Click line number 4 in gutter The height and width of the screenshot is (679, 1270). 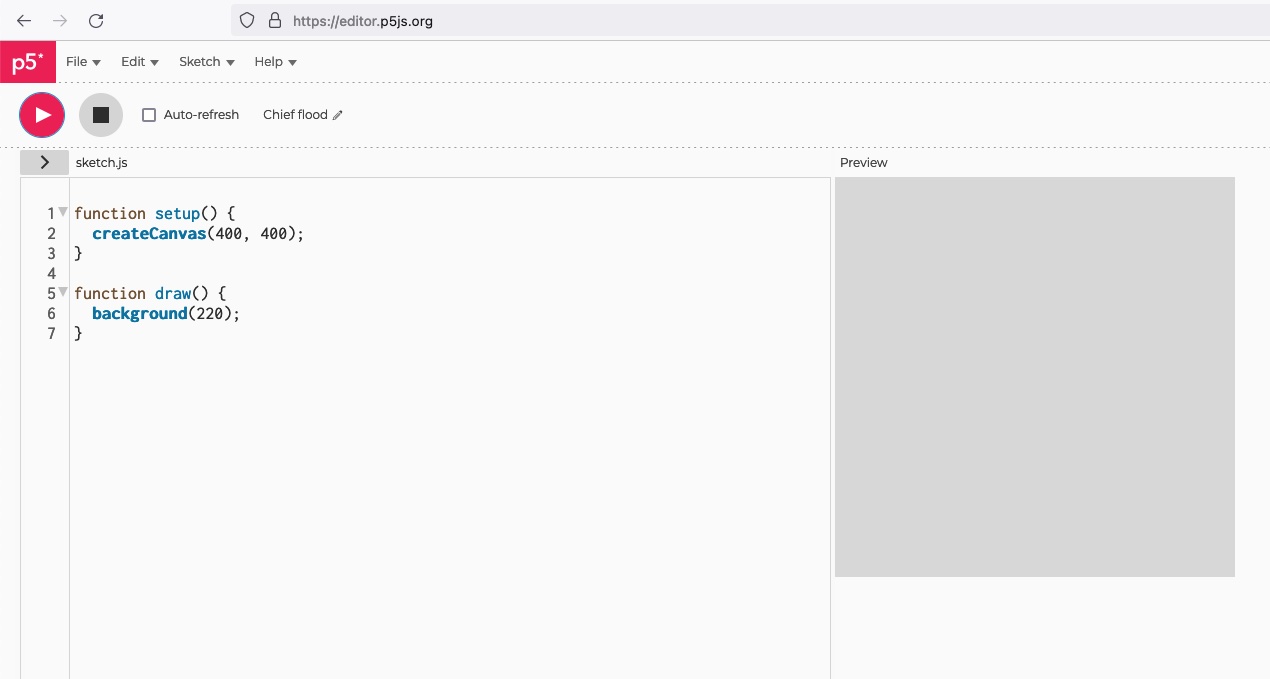tap(52, 273)
